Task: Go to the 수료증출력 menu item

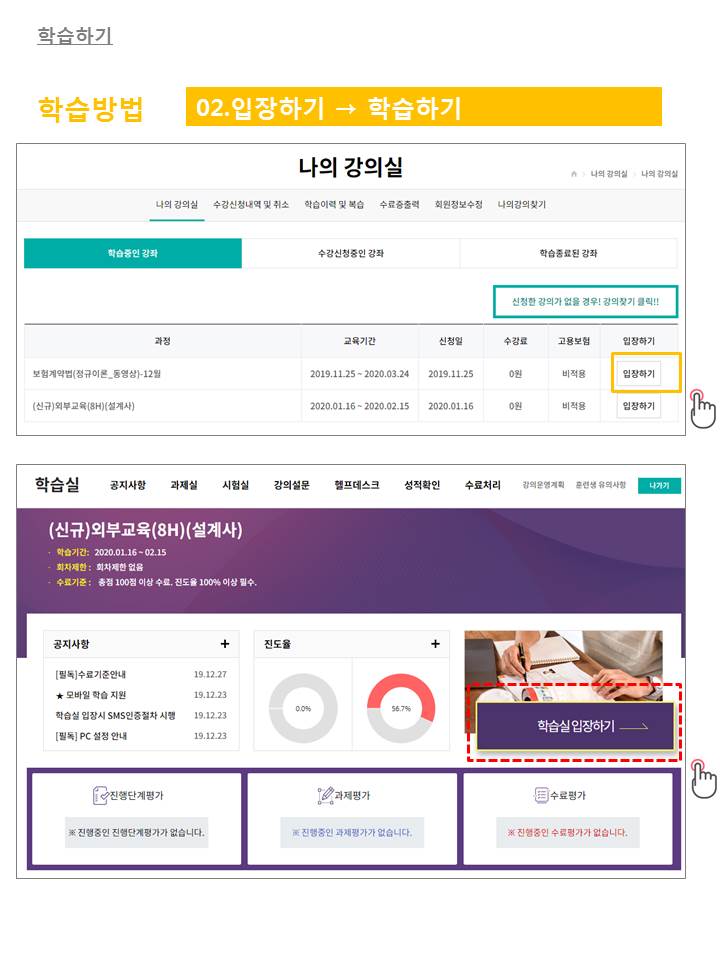Action: coord(400,205)
